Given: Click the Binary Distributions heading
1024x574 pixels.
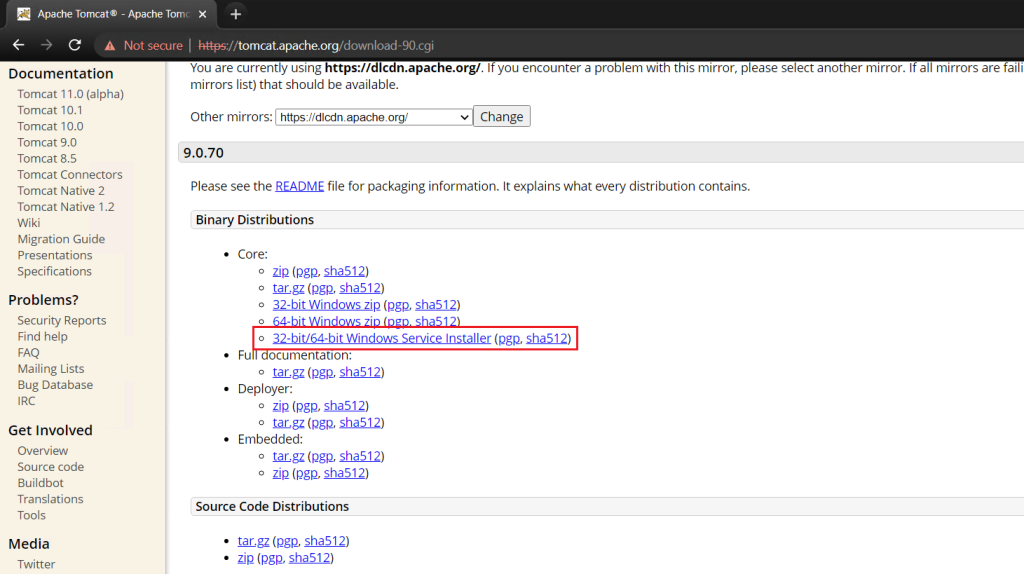Looking at the screenshot, I should point(255,220).
